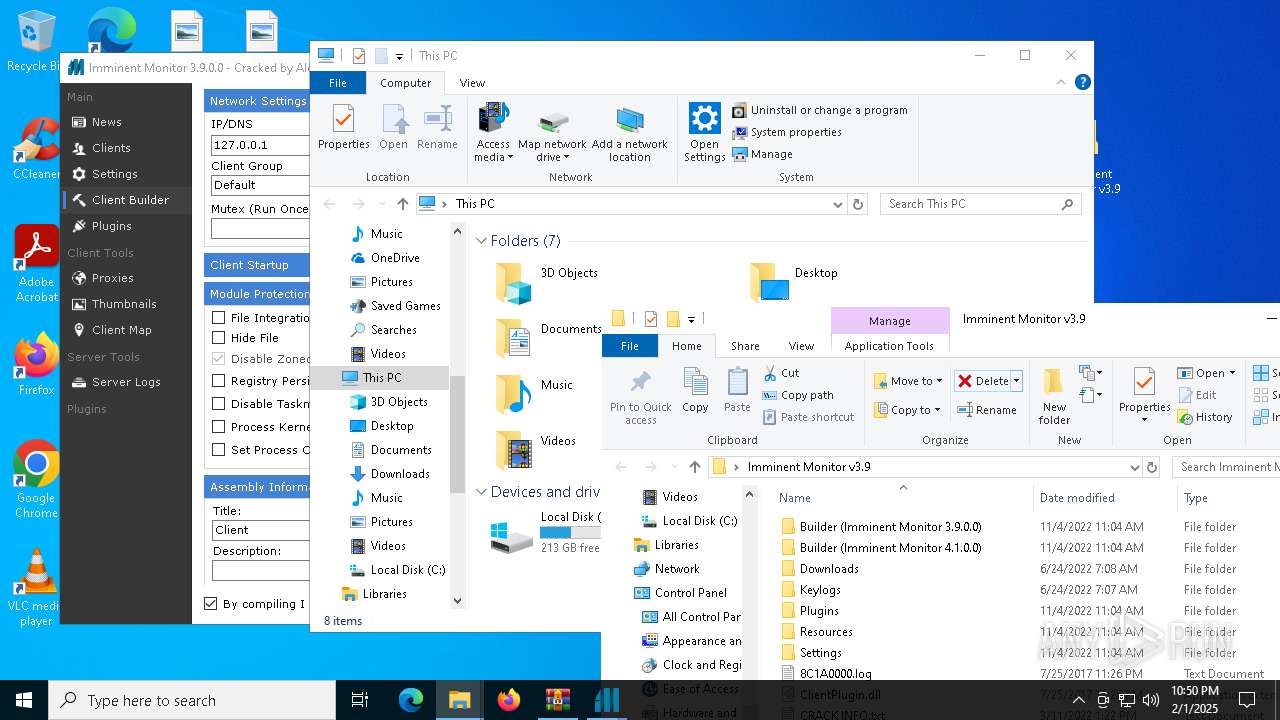The height and width of the screenshot is (720, 1280).
Task: Uncheck the By compiling agreement checkbox
Action: pyautogui.click(x=210, y=604)
